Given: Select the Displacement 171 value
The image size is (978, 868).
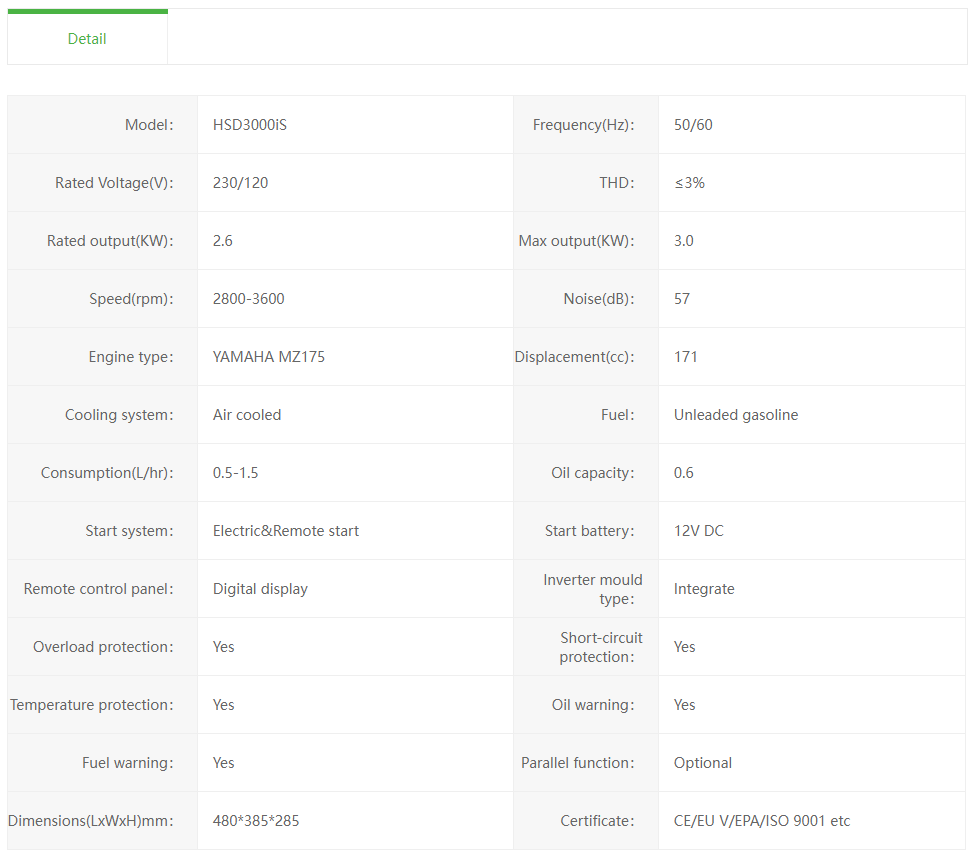Looking at the screenshot, I should pos(686,357).
